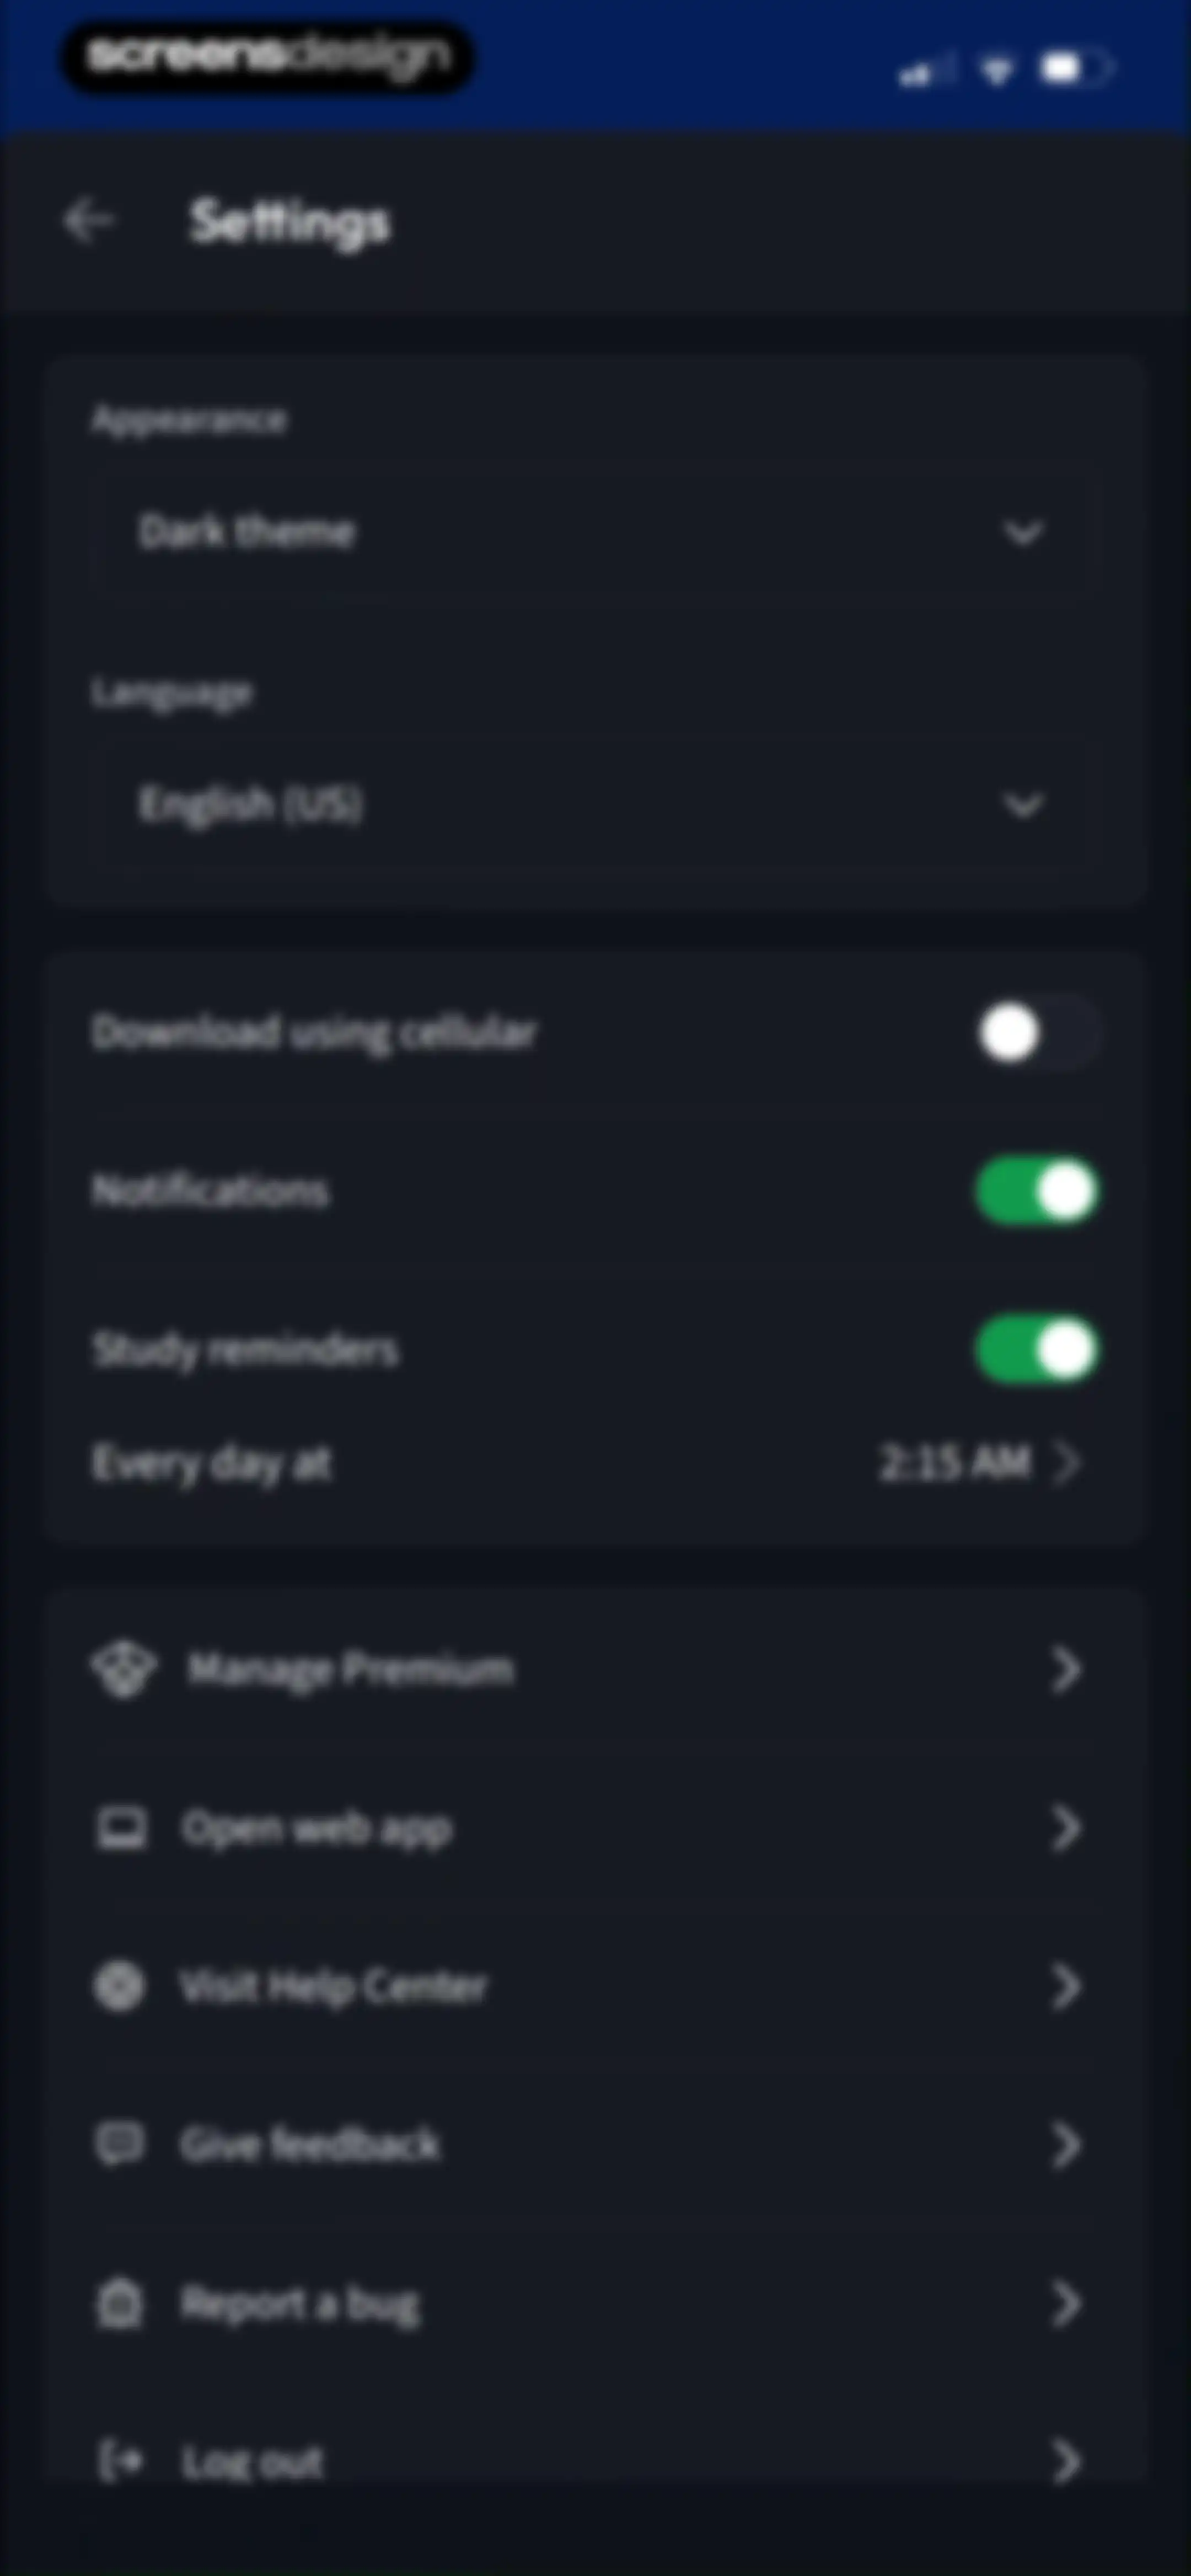Tap Give feedback label
Screen dimensions: 1191x2576
[x=309, y=2143]
